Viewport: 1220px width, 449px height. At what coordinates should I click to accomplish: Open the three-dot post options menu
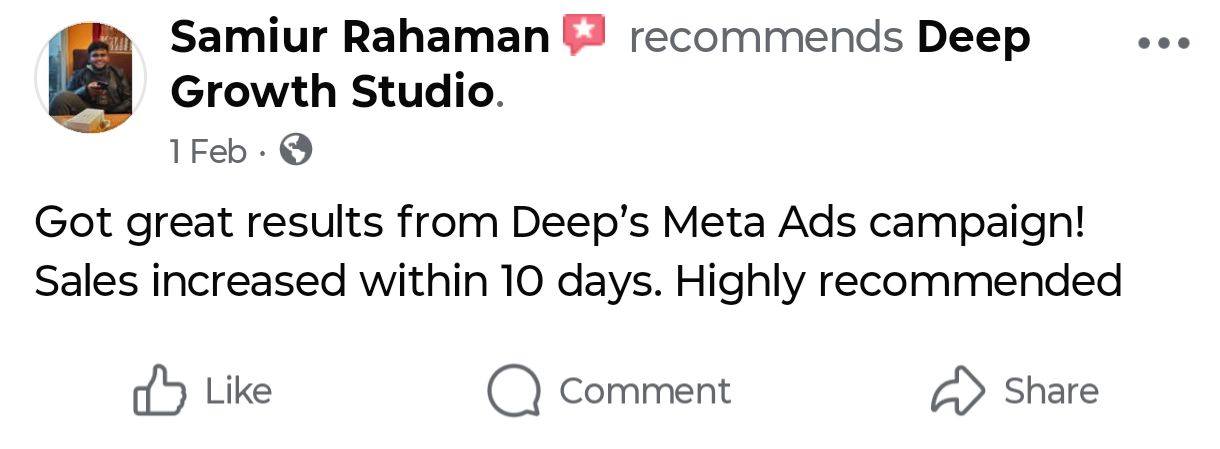(1164, 44)
